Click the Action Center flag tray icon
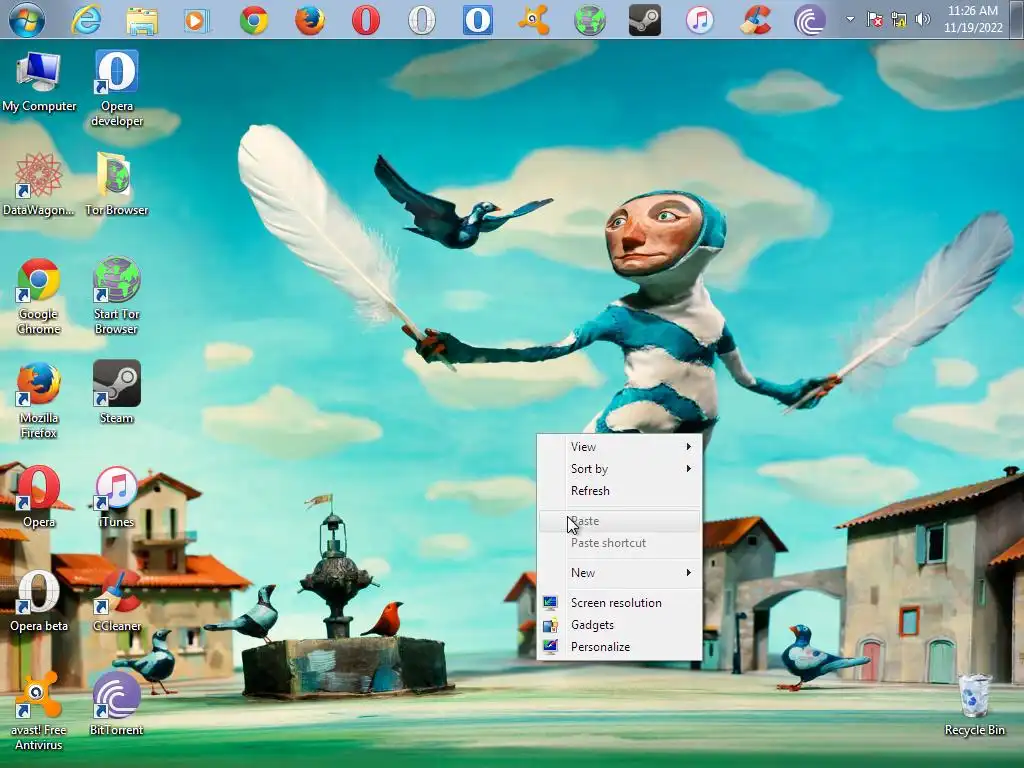Image resolution: width=1024 pixels, height=768 pixels. tap(874, 20)
